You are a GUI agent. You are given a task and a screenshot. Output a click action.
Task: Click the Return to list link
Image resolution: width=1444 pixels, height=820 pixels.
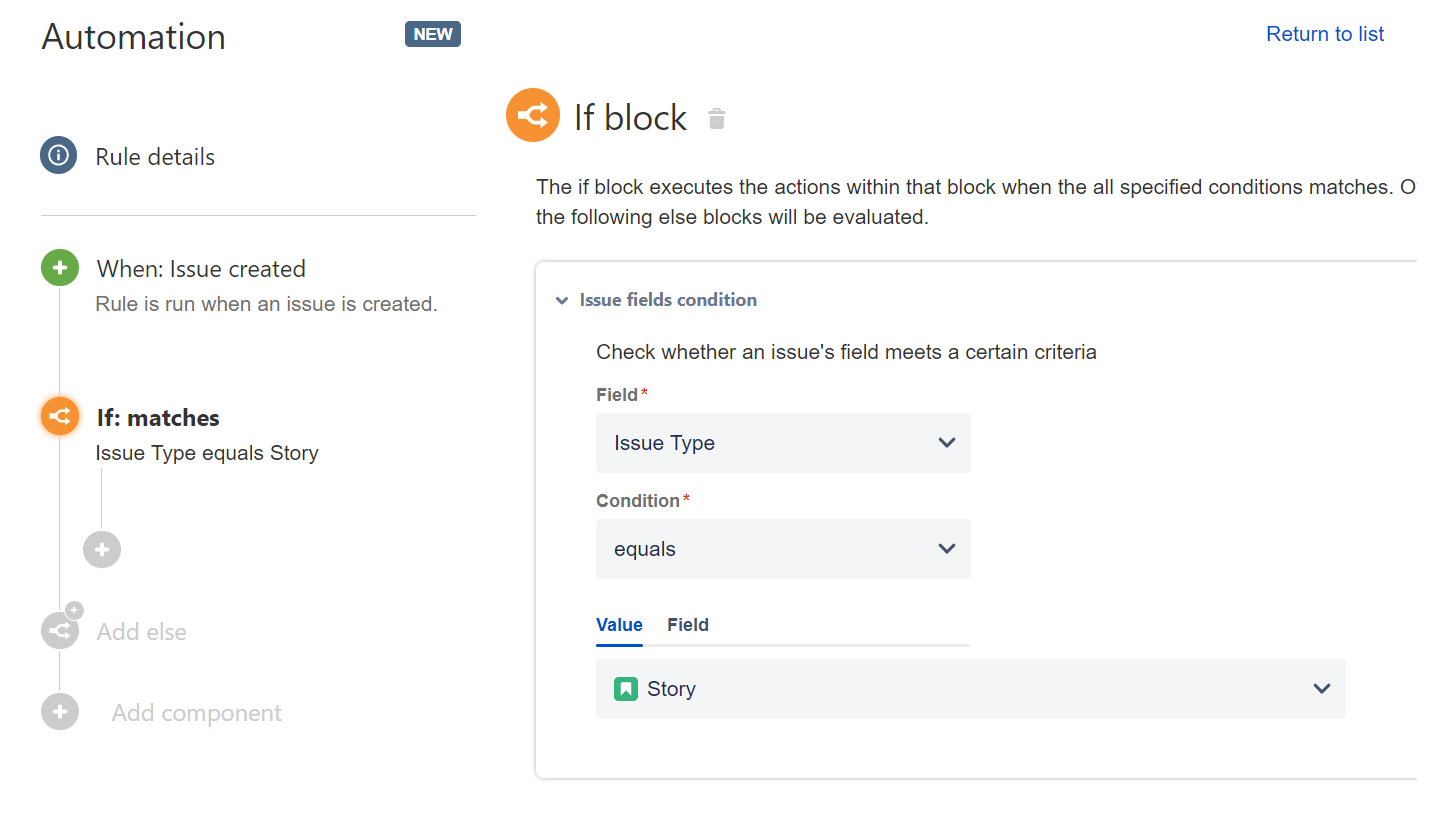click(x=1324, y=33)
